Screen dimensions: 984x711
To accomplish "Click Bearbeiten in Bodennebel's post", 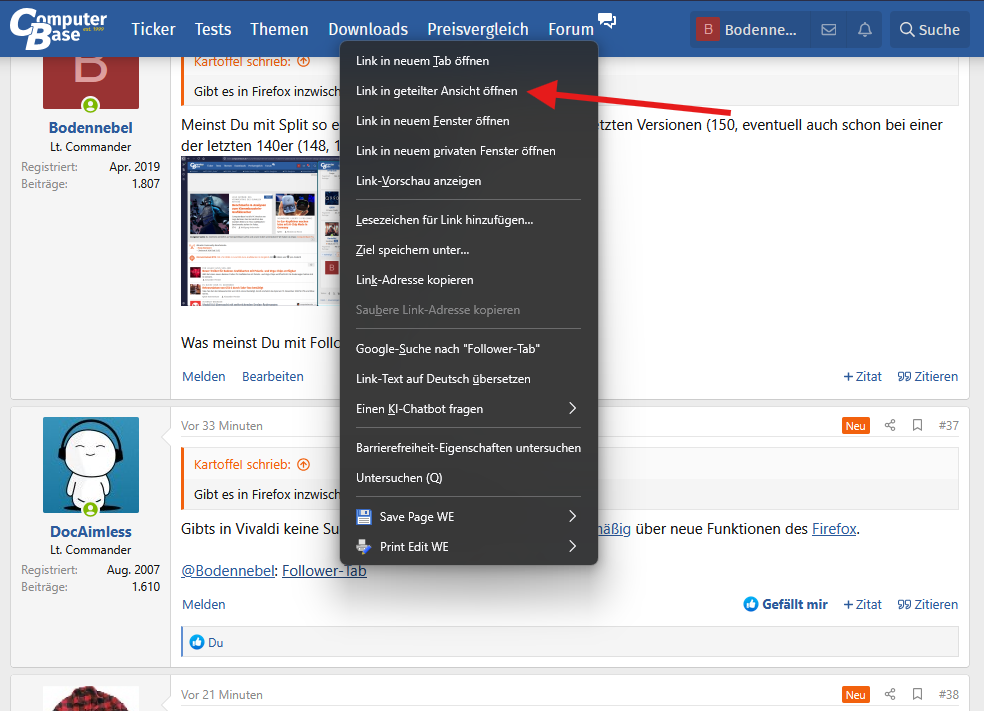I will [x=273, y=377].
